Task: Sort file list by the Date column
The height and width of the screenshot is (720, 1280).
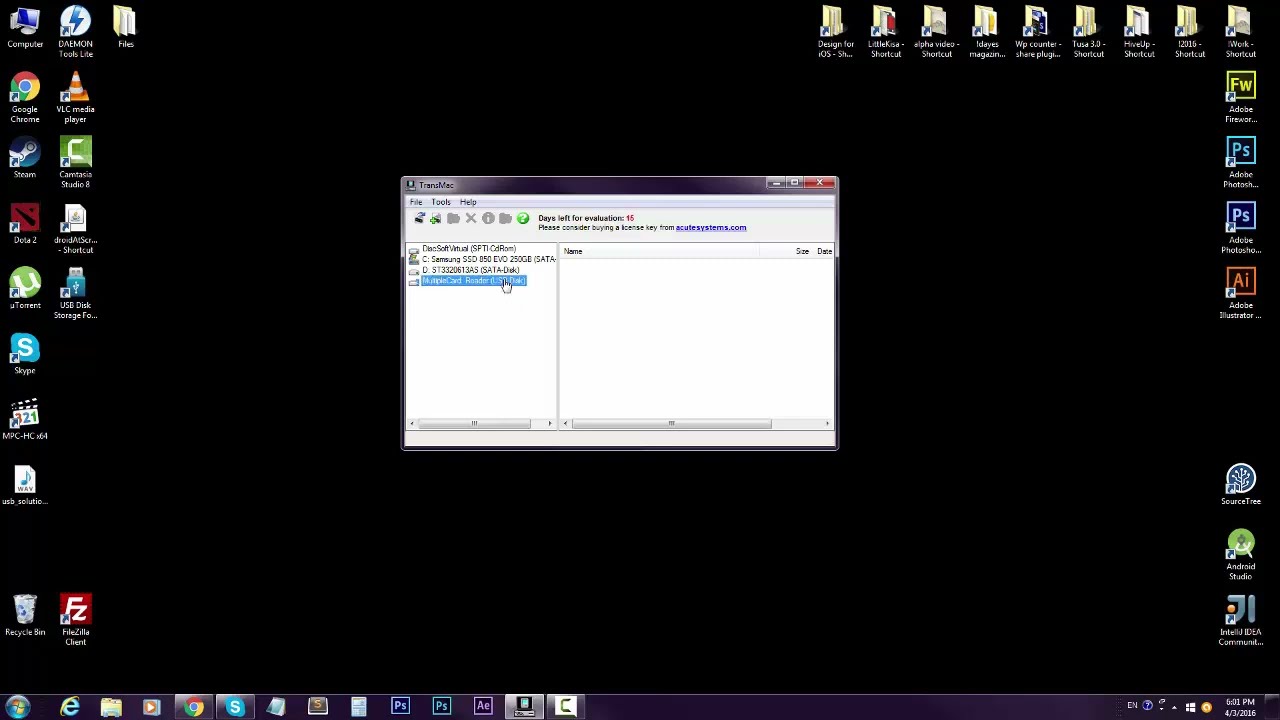Action: click(824, 251)
